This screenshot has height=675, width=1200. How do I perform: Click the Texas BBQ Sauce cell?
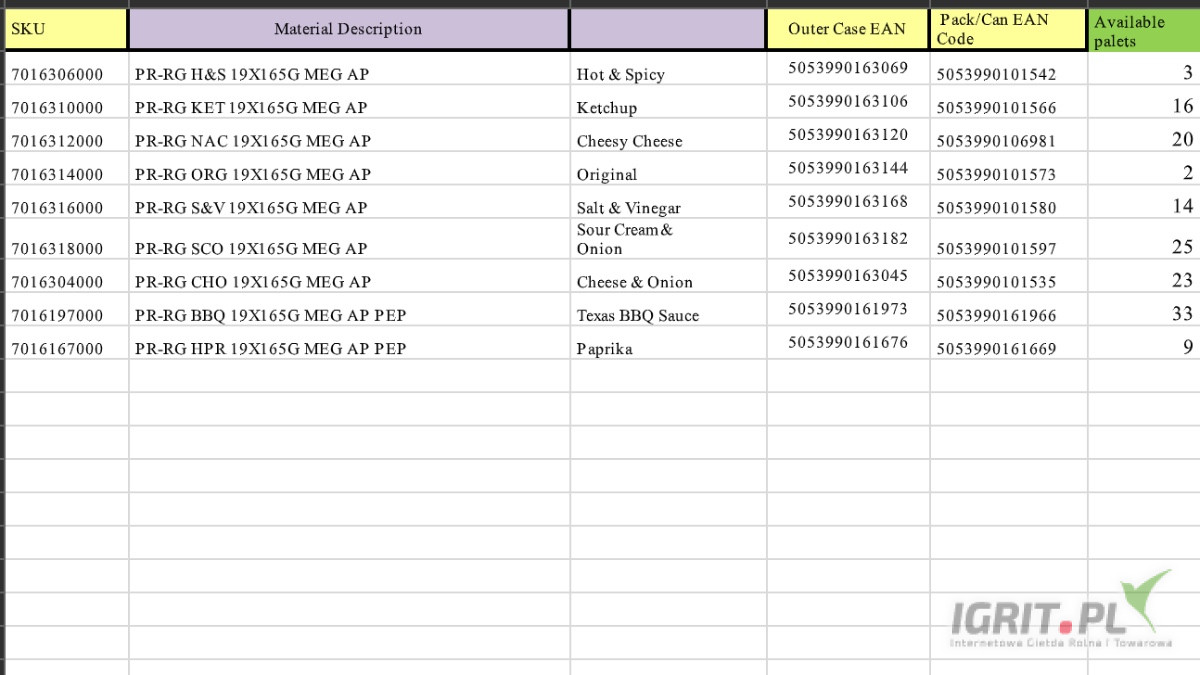(x=637, y=315)
